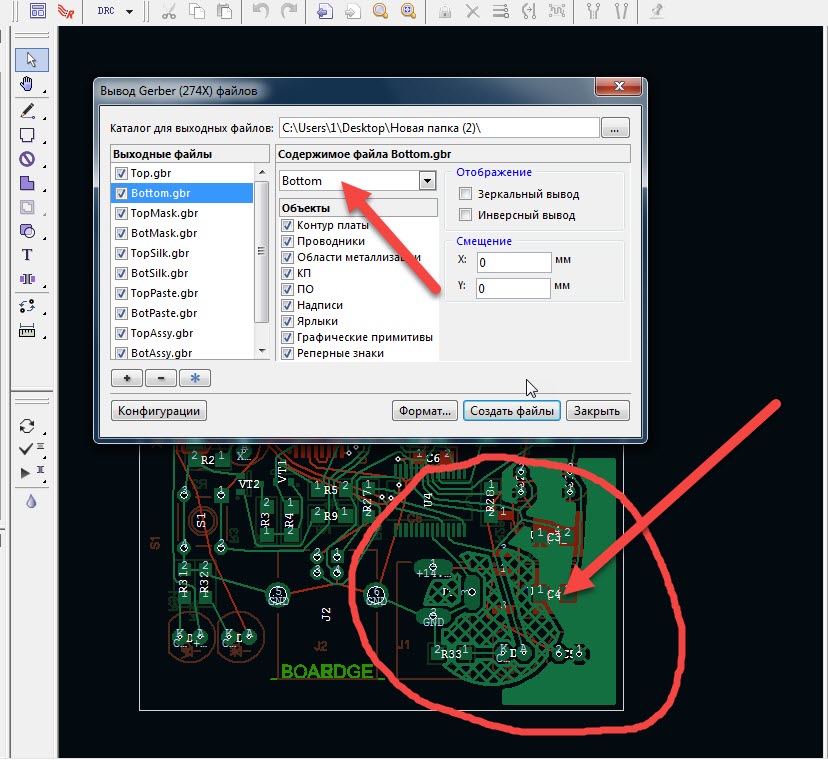Click the undo arrow icon
Screen dimensions: 828x760
click(261, 11)
